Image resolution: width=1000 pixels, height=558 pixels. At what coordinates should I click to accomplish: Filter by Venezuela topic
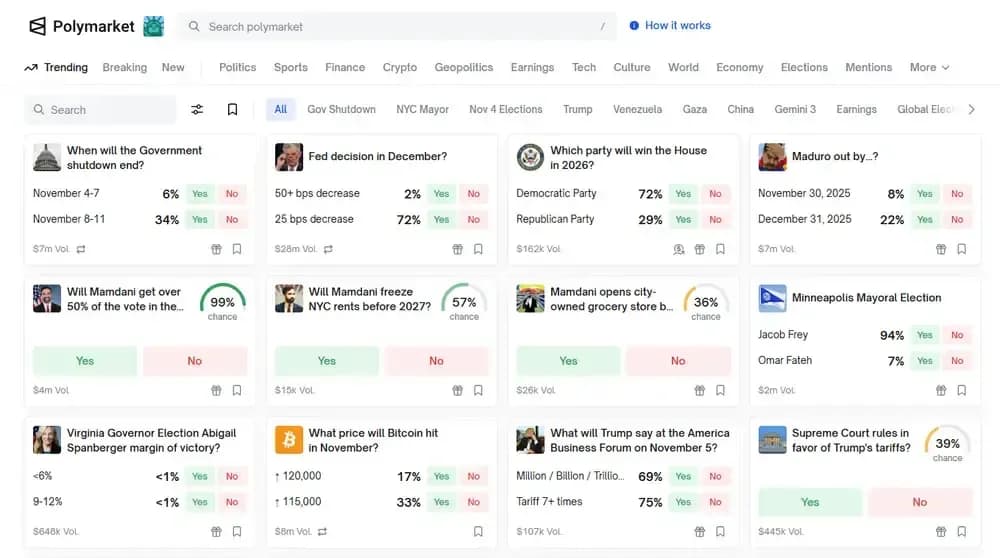point(637,110)
